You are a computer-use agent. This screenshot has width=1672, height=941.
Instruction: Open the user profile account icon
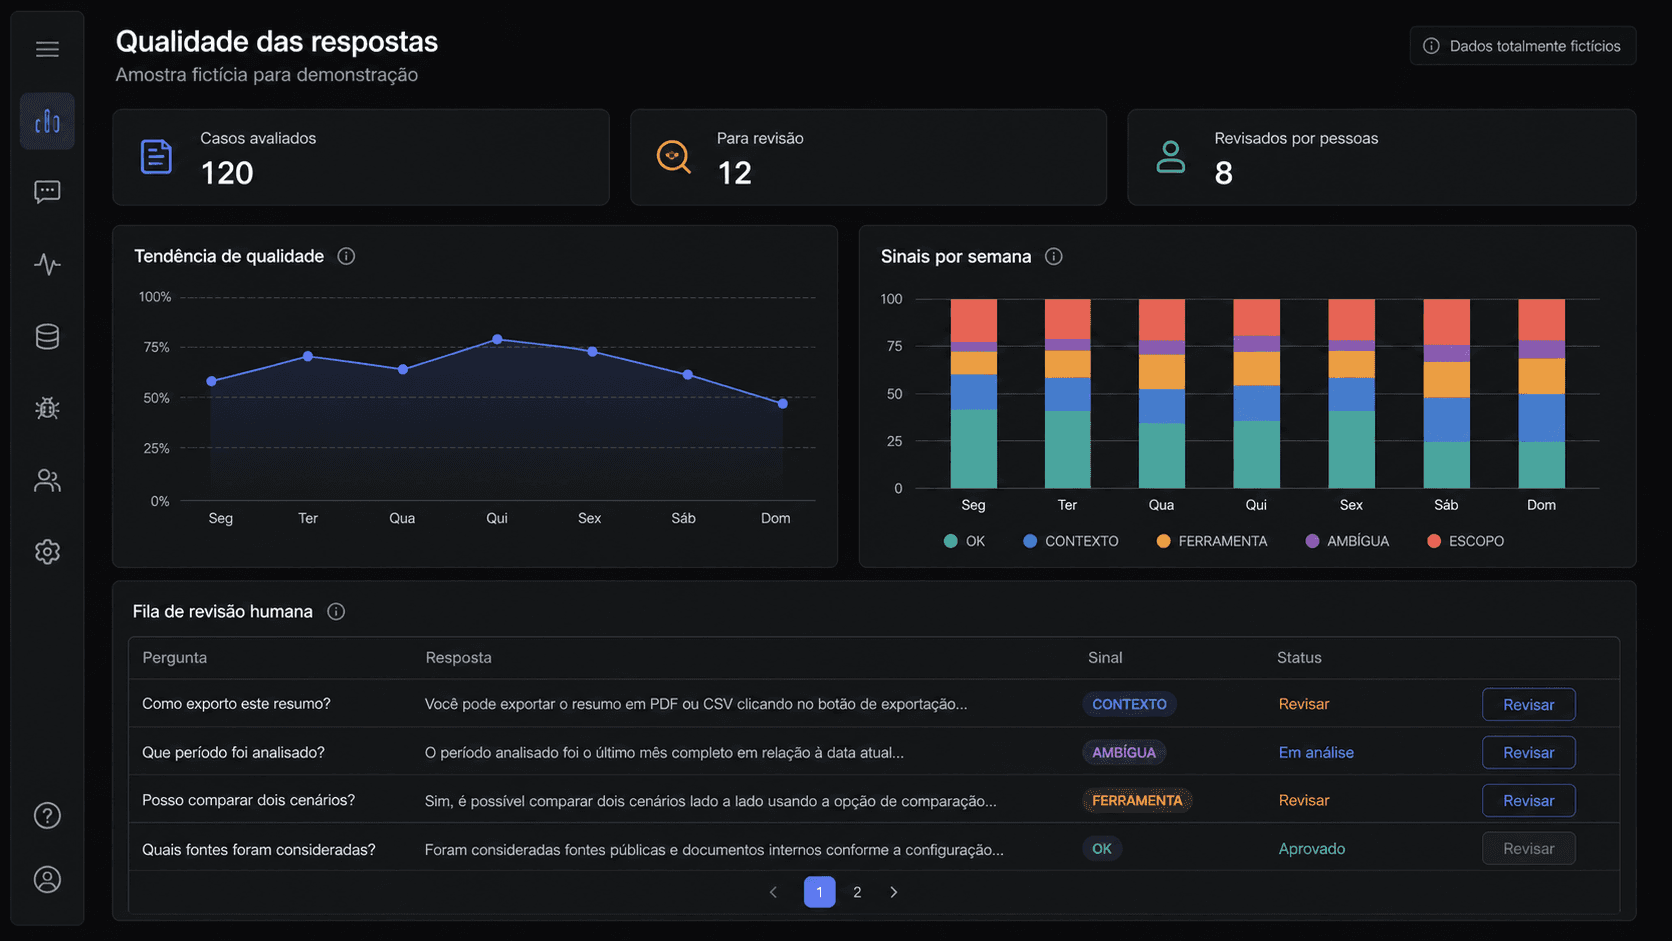pyautogui.click(x=47, y=880)
